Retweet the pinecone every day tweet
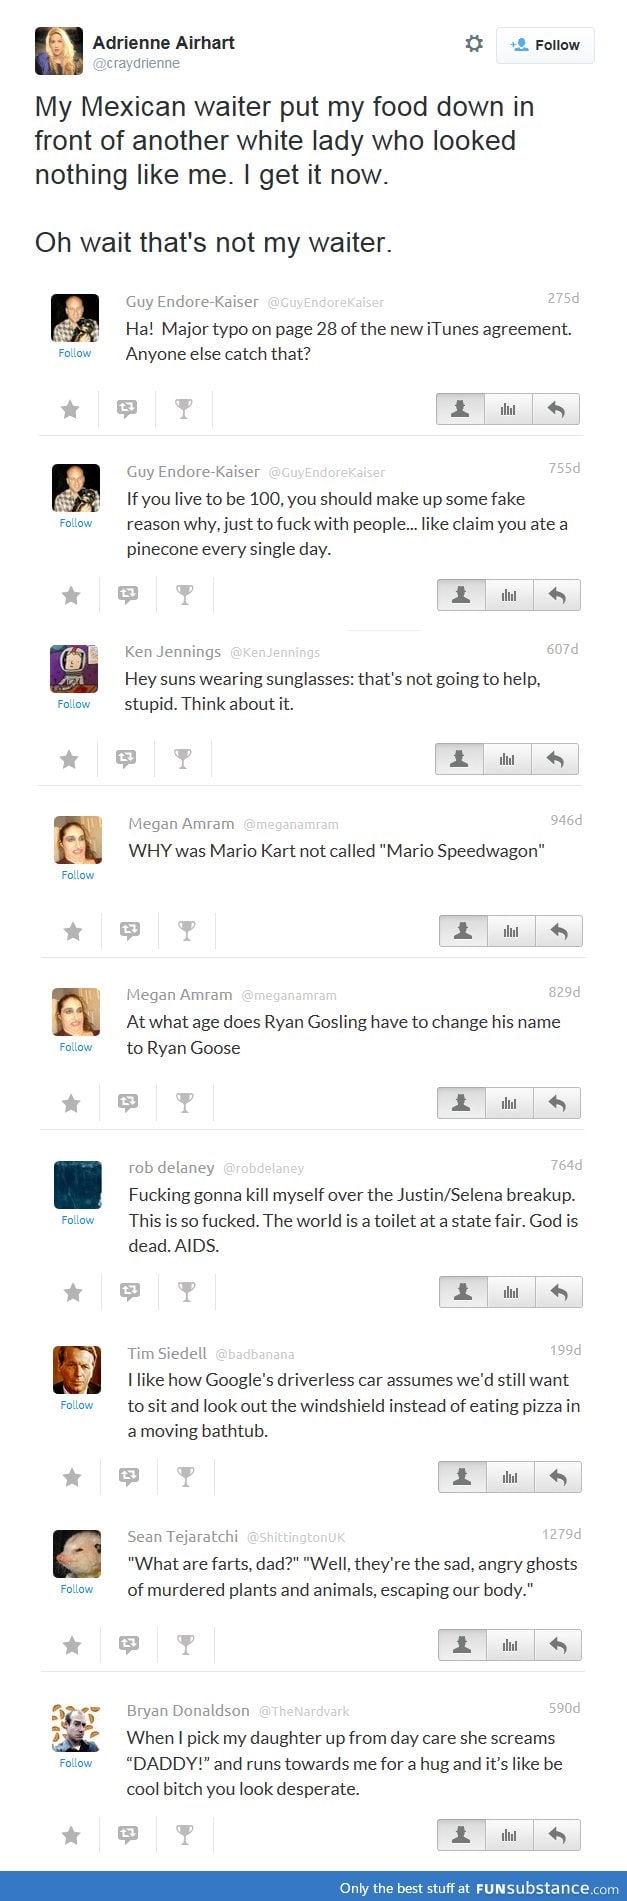Viewport: 627px width, 1901px height. [128, 595]
